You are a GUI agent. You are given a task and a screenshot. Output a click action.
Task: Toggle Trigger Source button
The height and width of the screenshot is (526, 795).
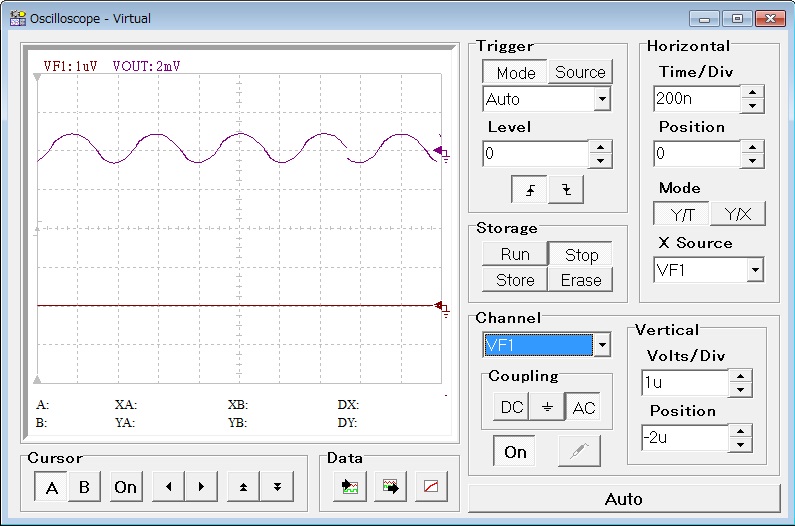[x=580, y=72]
